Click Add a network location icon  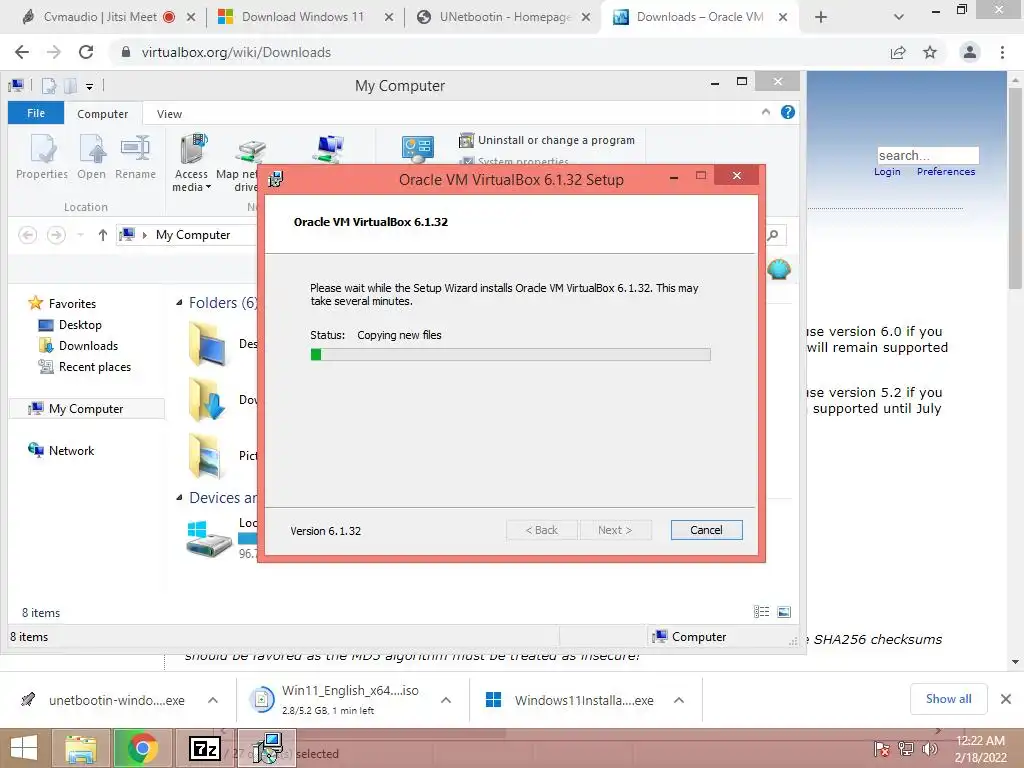coord(328,149)
